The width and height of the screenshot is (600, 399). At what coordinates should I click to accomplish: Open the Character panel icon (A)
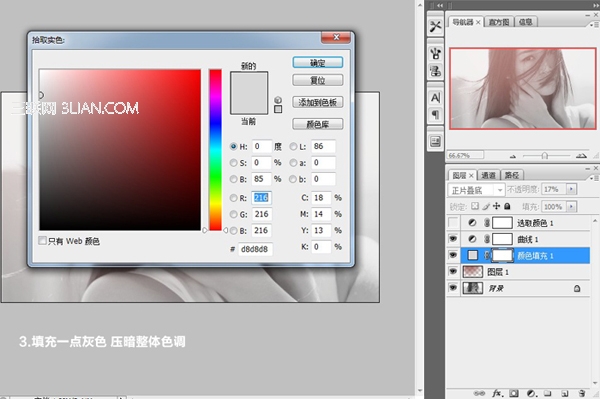pyautogui.click(x=435, y=98)
